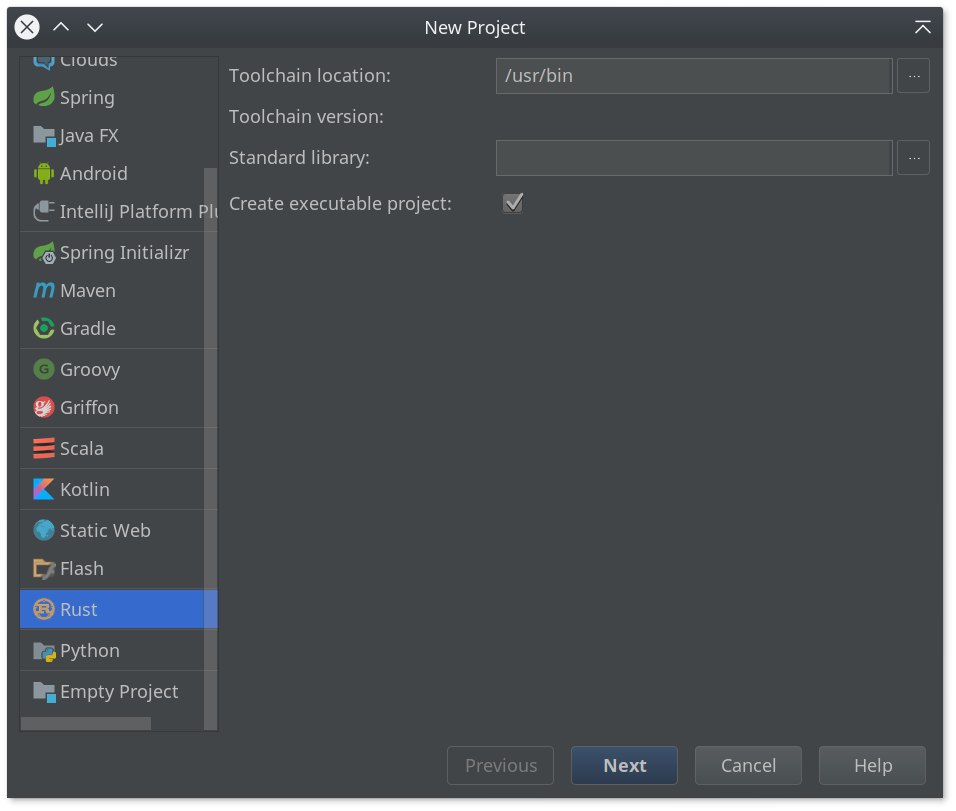Click the up chevron in title bar

tap(61, 27)
